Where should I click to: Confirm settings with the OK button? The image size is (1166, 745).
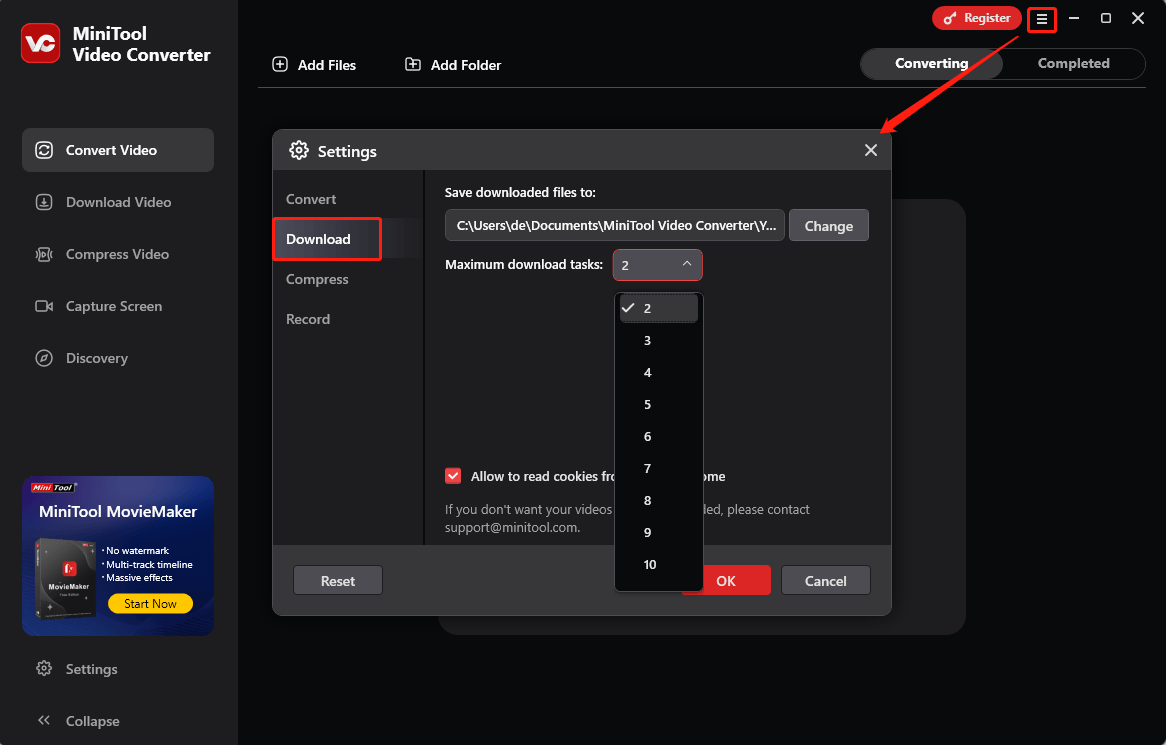(726, 581)
